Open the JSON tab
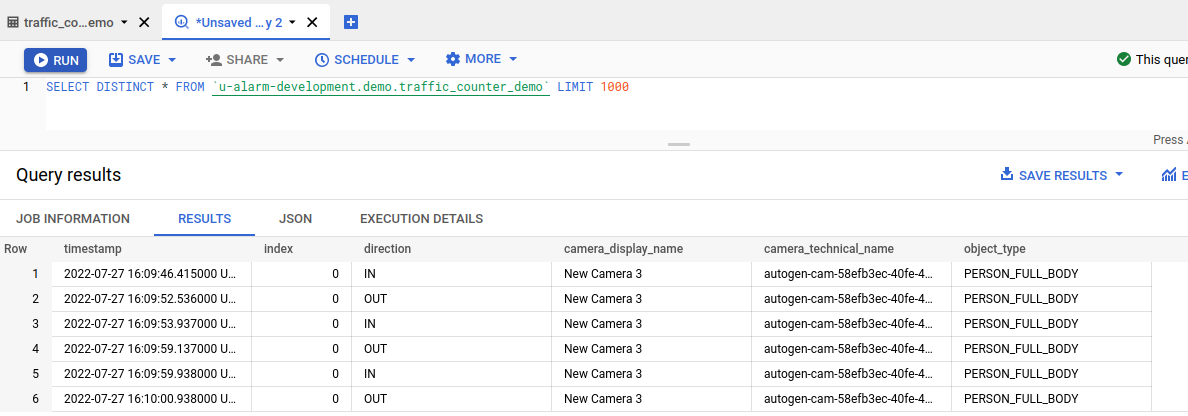1188x416 pixels. tap(295, 219)
